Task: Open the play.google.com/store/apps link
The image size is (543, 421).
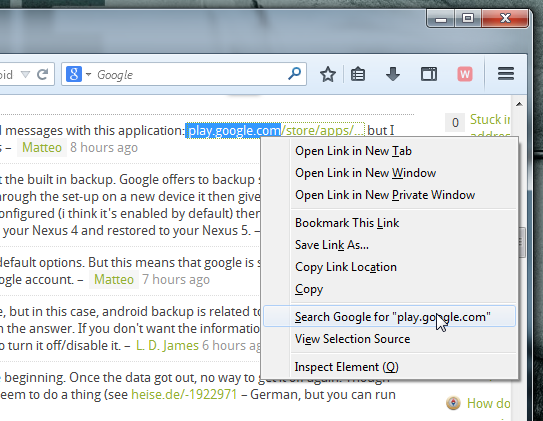Action: (x=275, y=131)
